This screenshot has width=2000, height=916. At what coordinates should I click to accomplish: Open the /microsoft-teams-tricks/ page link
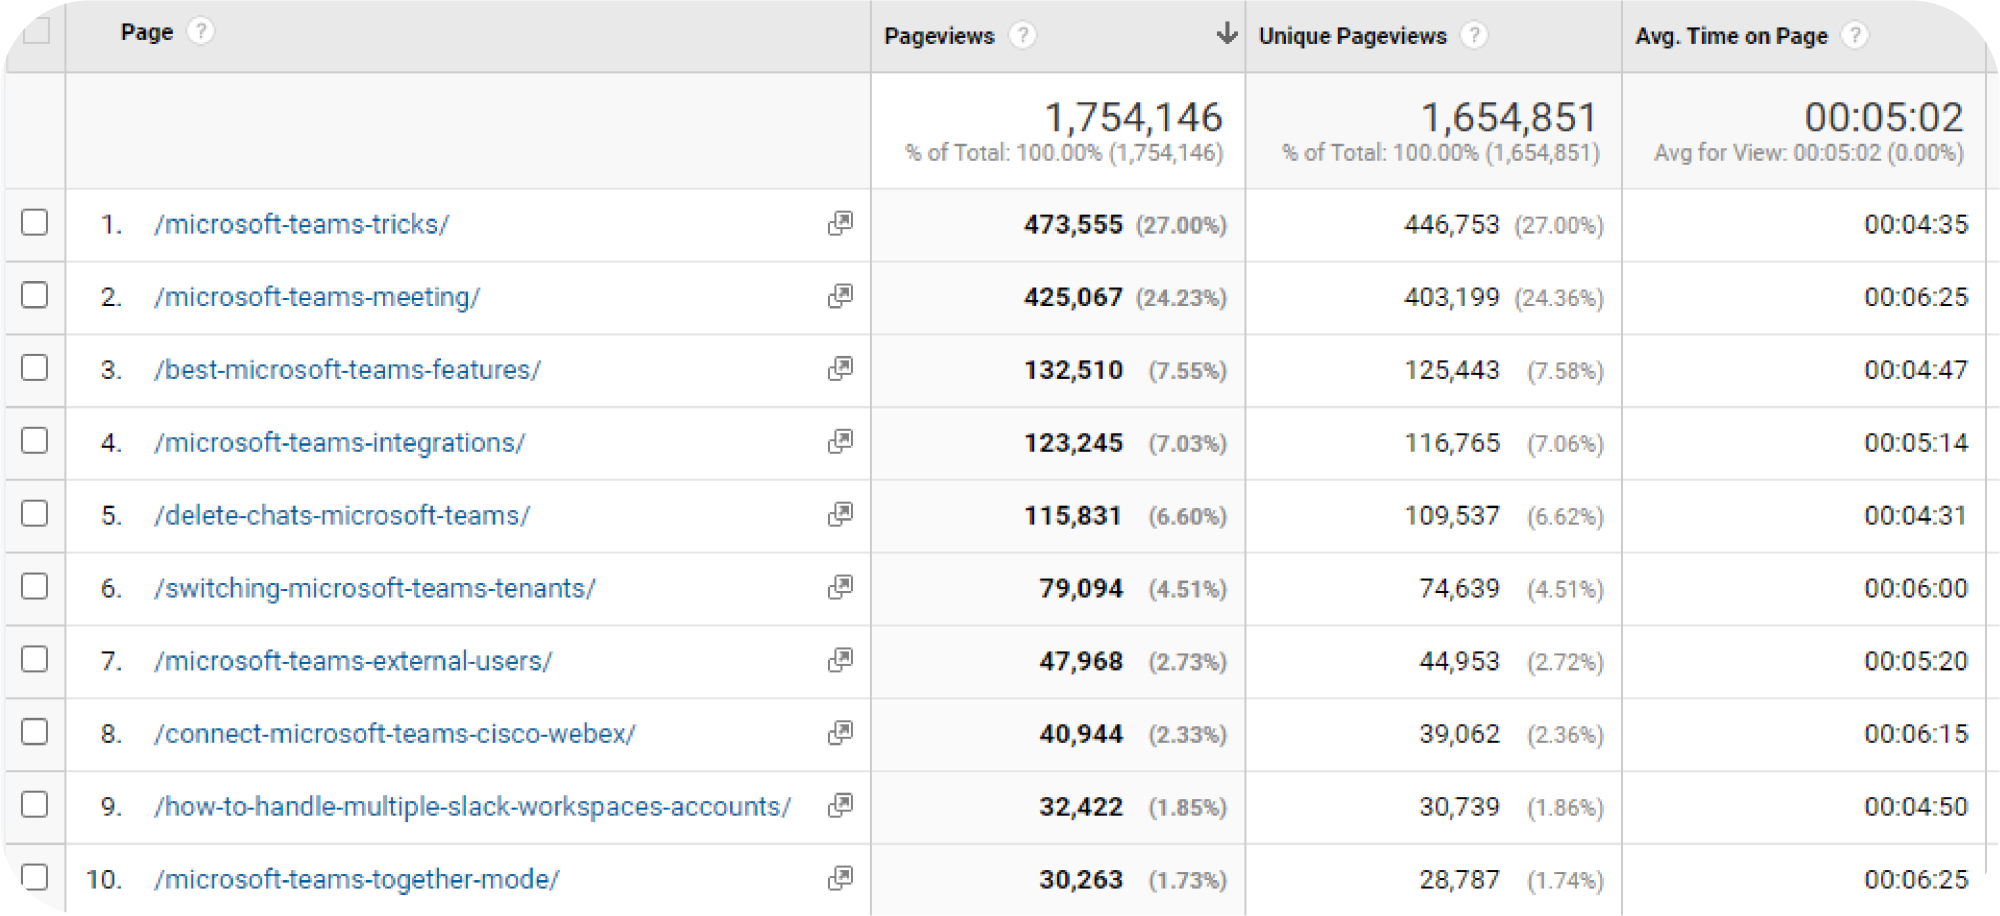300,224
